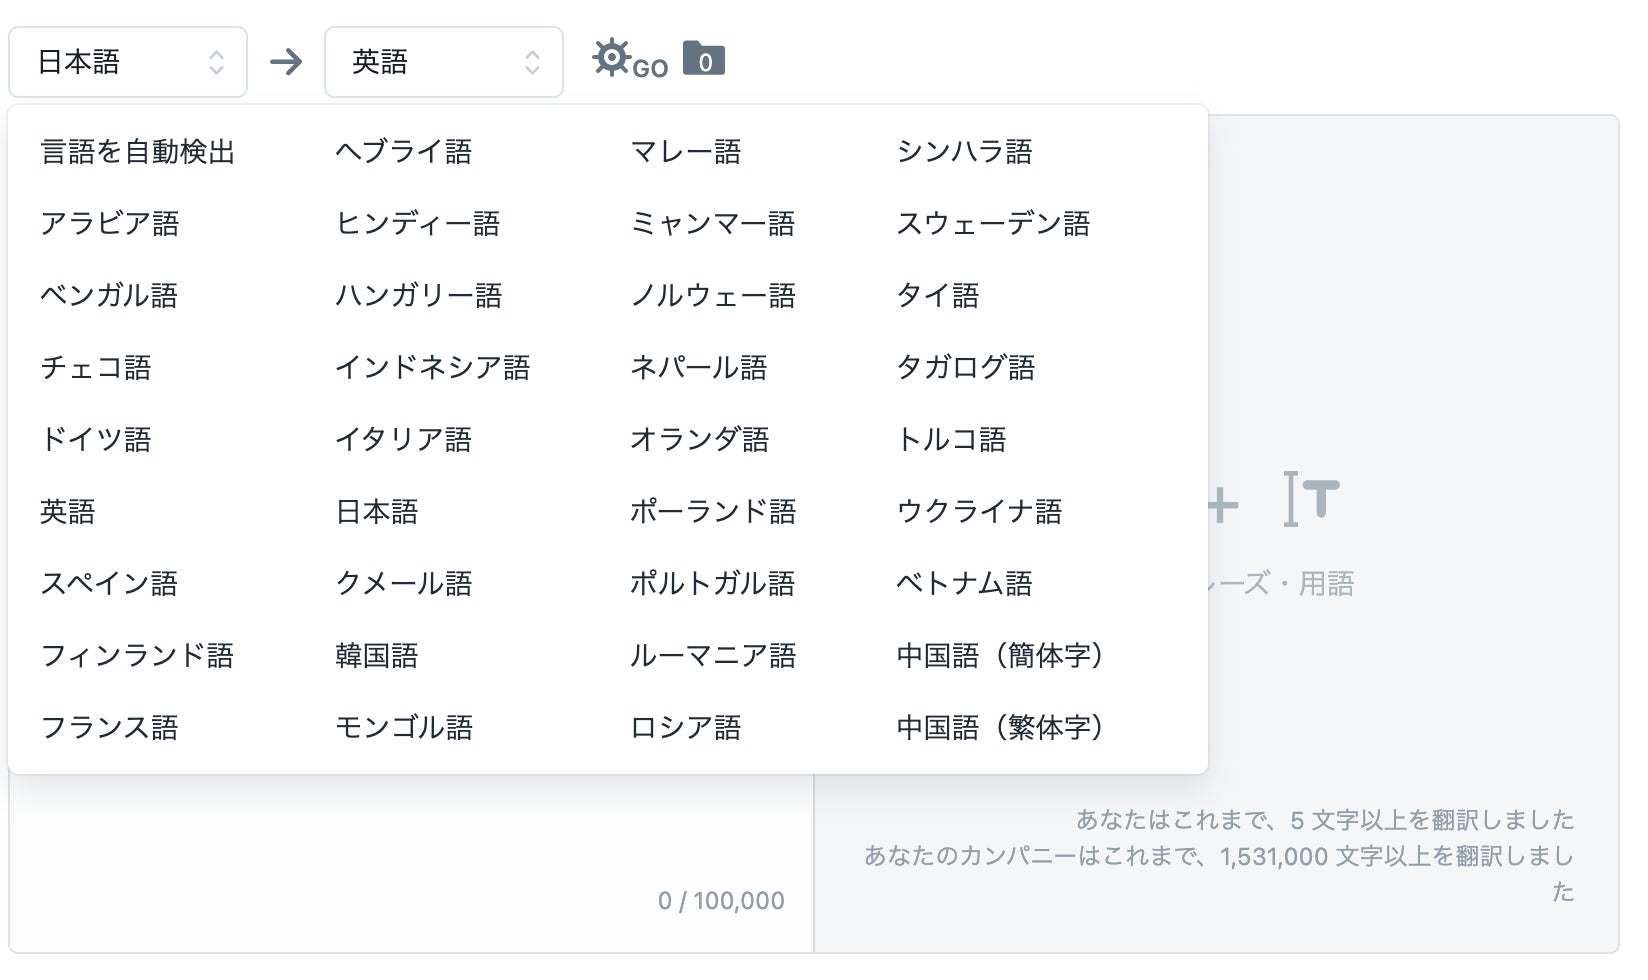Open the source language dropdown 日本語
The image size is (1648, 980).
(x=128, y=62)
